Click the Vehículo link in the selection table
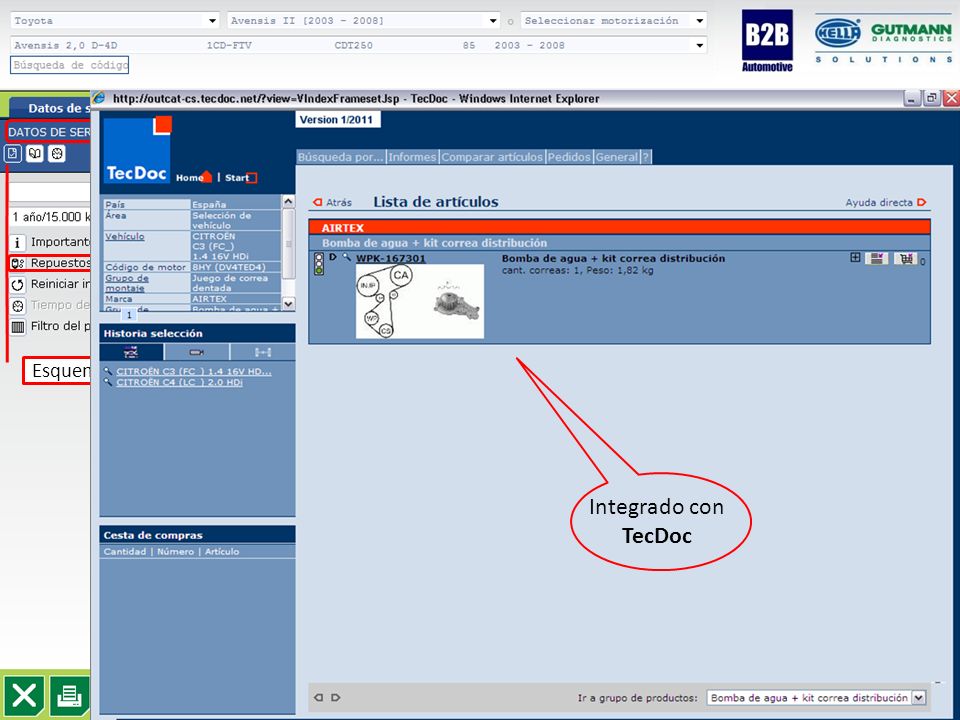Image resolution: width=960 pixels, height=720 pixels. tap(125, 236)
